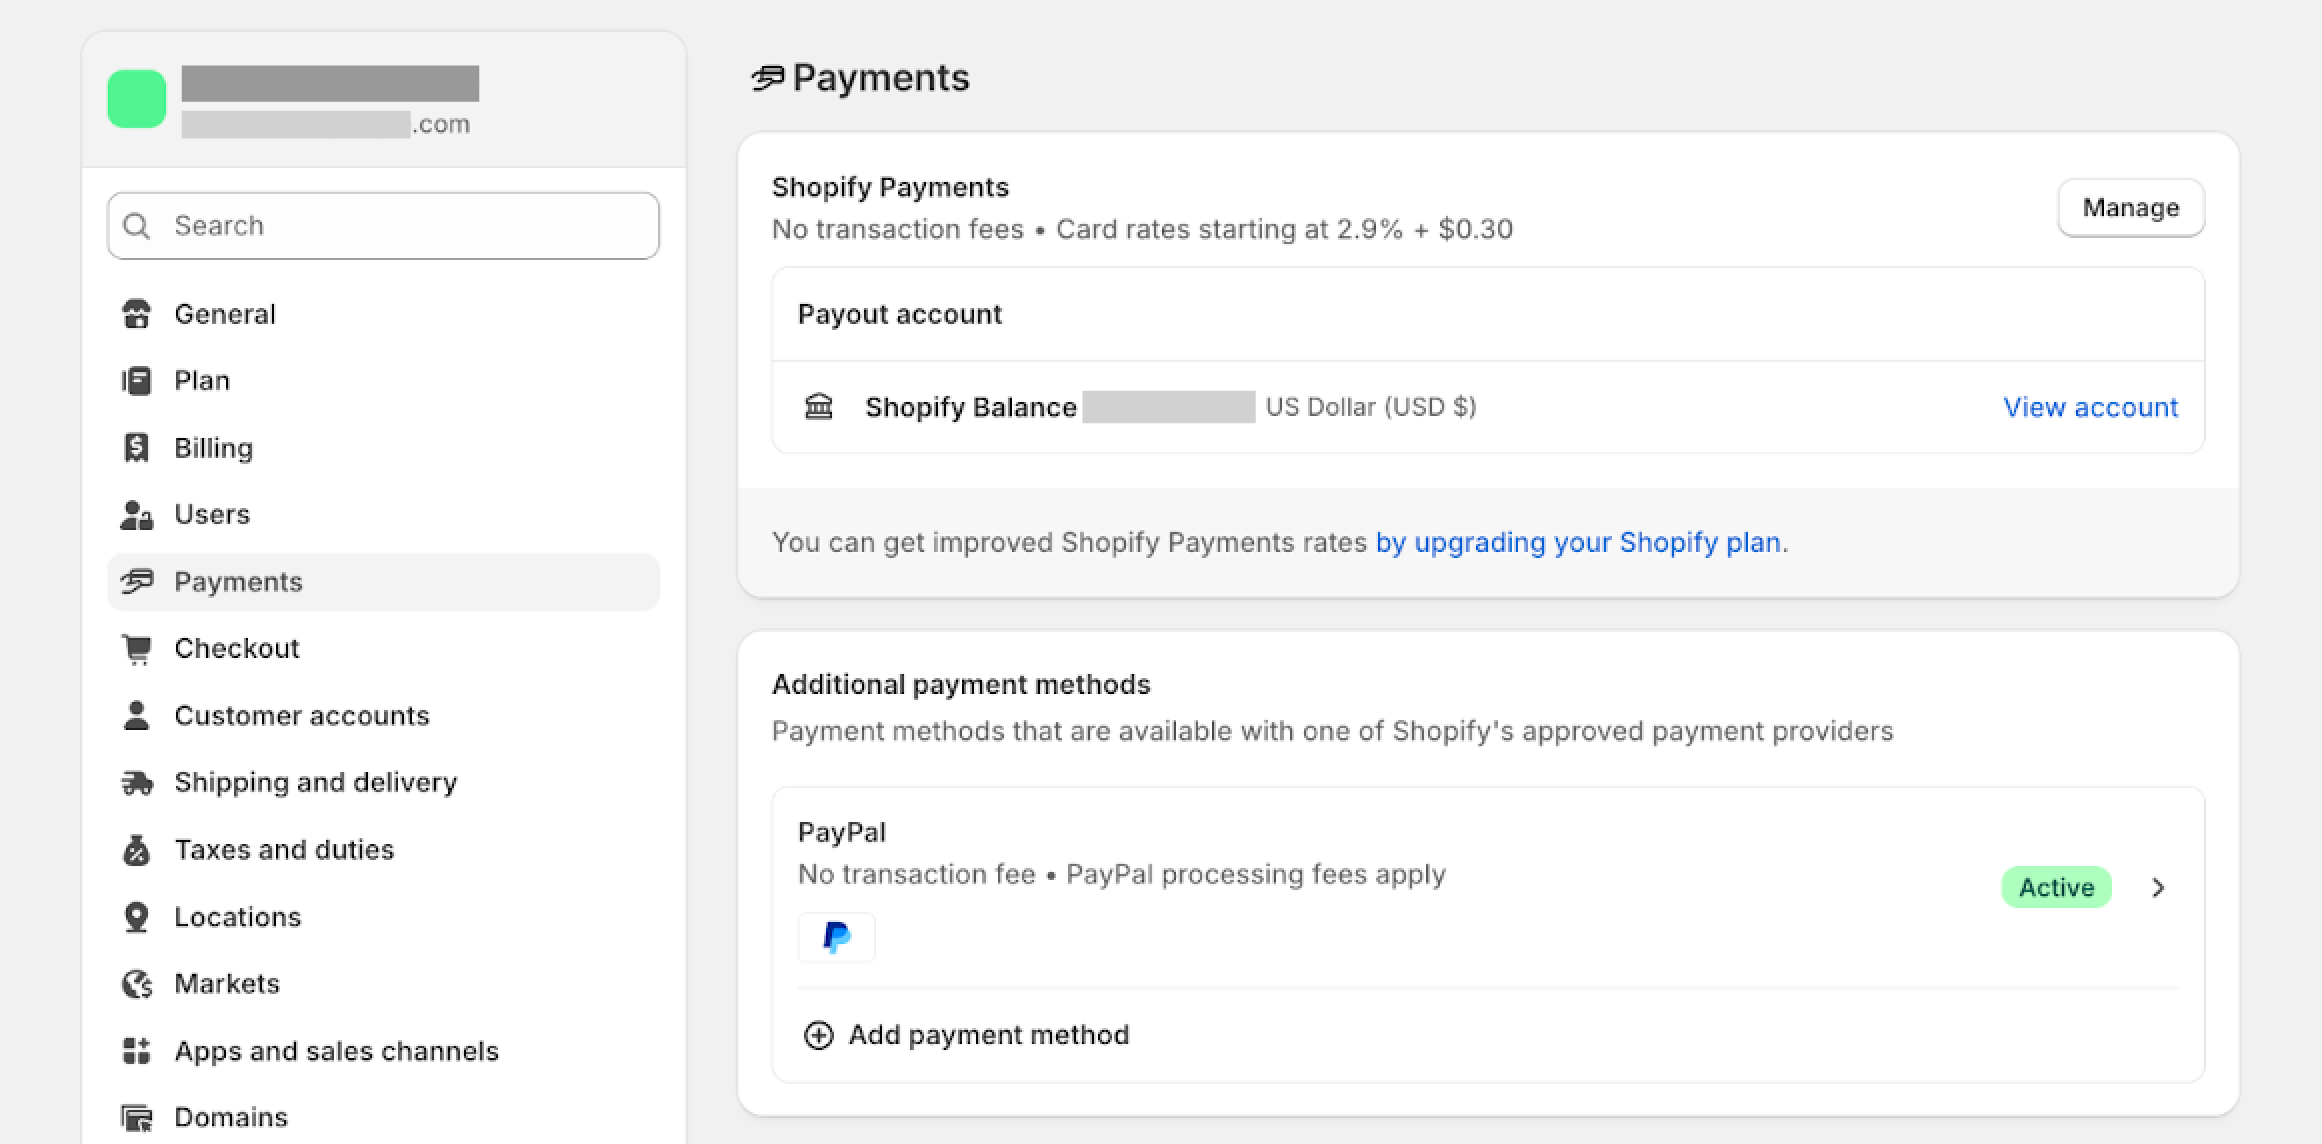The height and width of the screenshot is (1144, 2322).
Task: Expand PayPal details with the chevron
Action: [2159, 887]
